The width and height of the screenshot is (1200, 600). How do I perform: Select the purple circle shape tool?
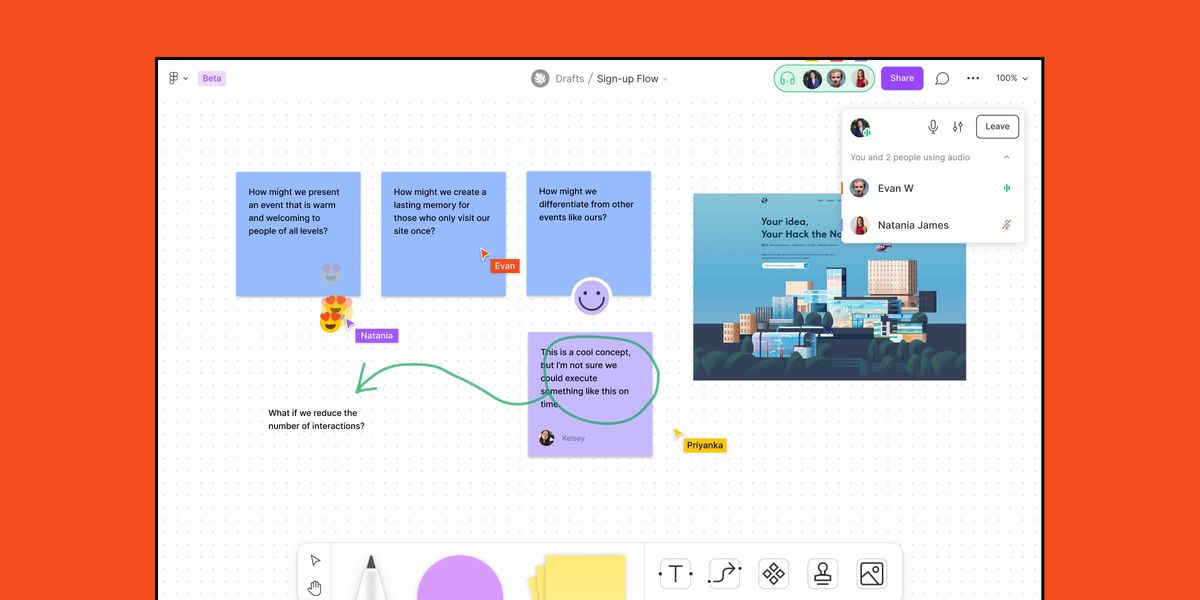pyautogui.click(x=460, y=580)
